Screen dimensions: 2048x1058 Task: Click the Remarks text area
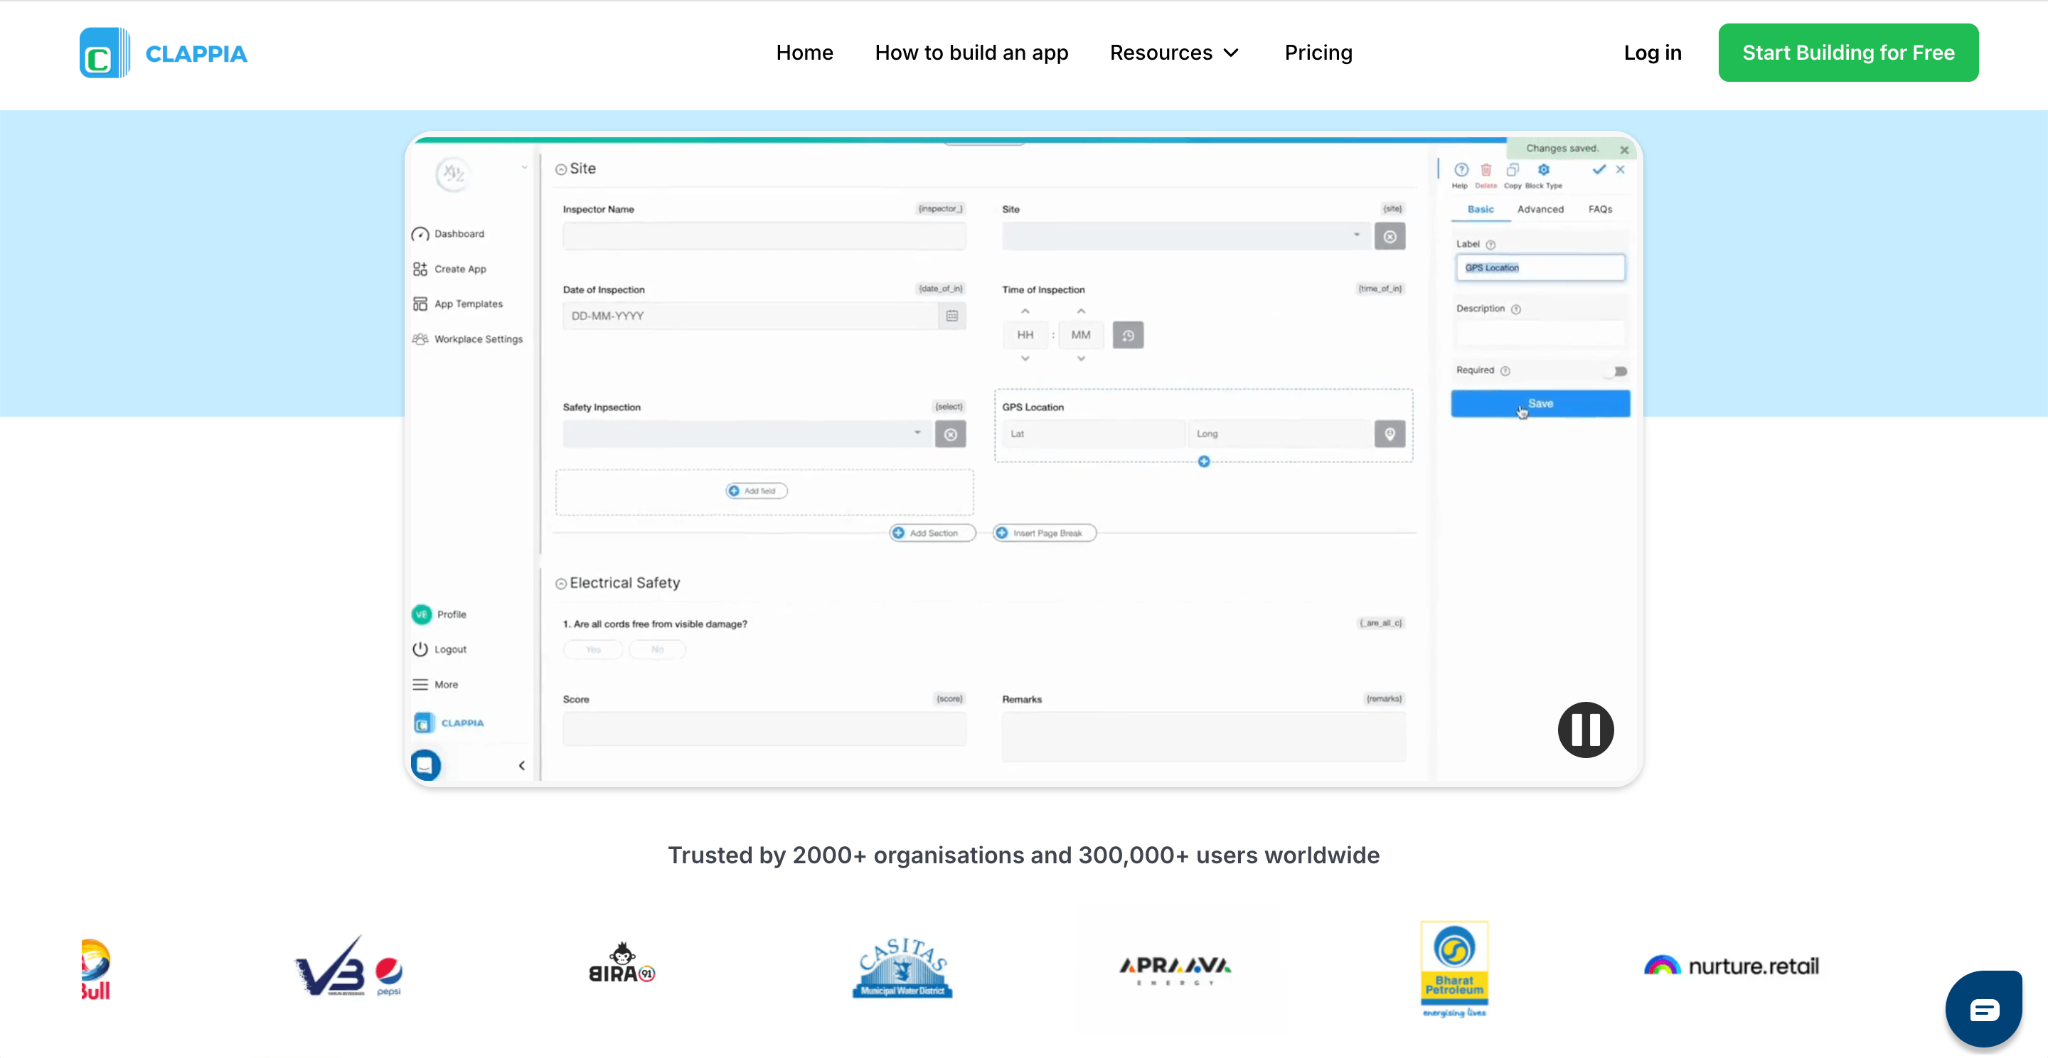[1204, 737]
